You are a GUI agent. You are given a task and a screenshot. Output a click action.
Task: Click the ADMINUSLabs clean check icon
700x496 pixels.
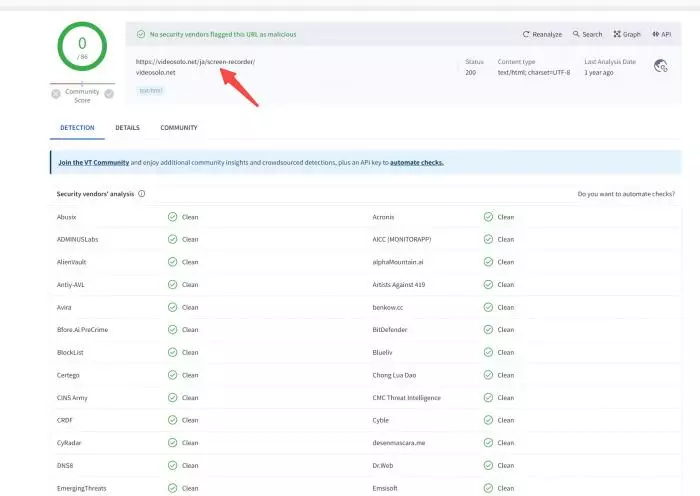(x=172, y=239)
